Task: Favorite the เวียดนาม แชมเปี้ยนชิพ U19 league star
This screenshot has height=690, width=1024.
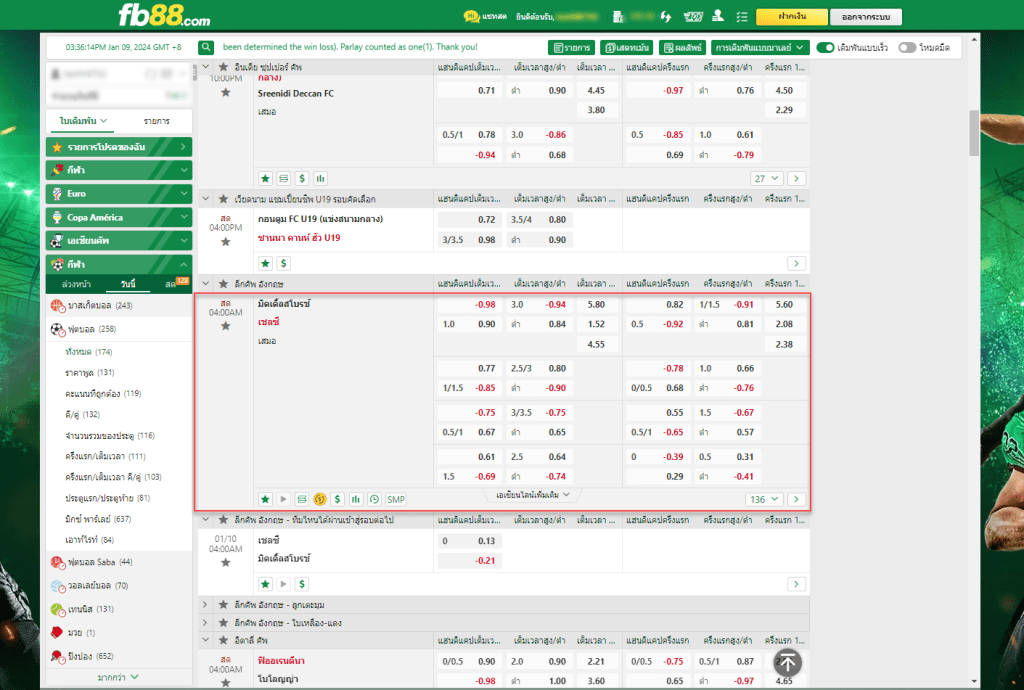Action: [223, 199]
